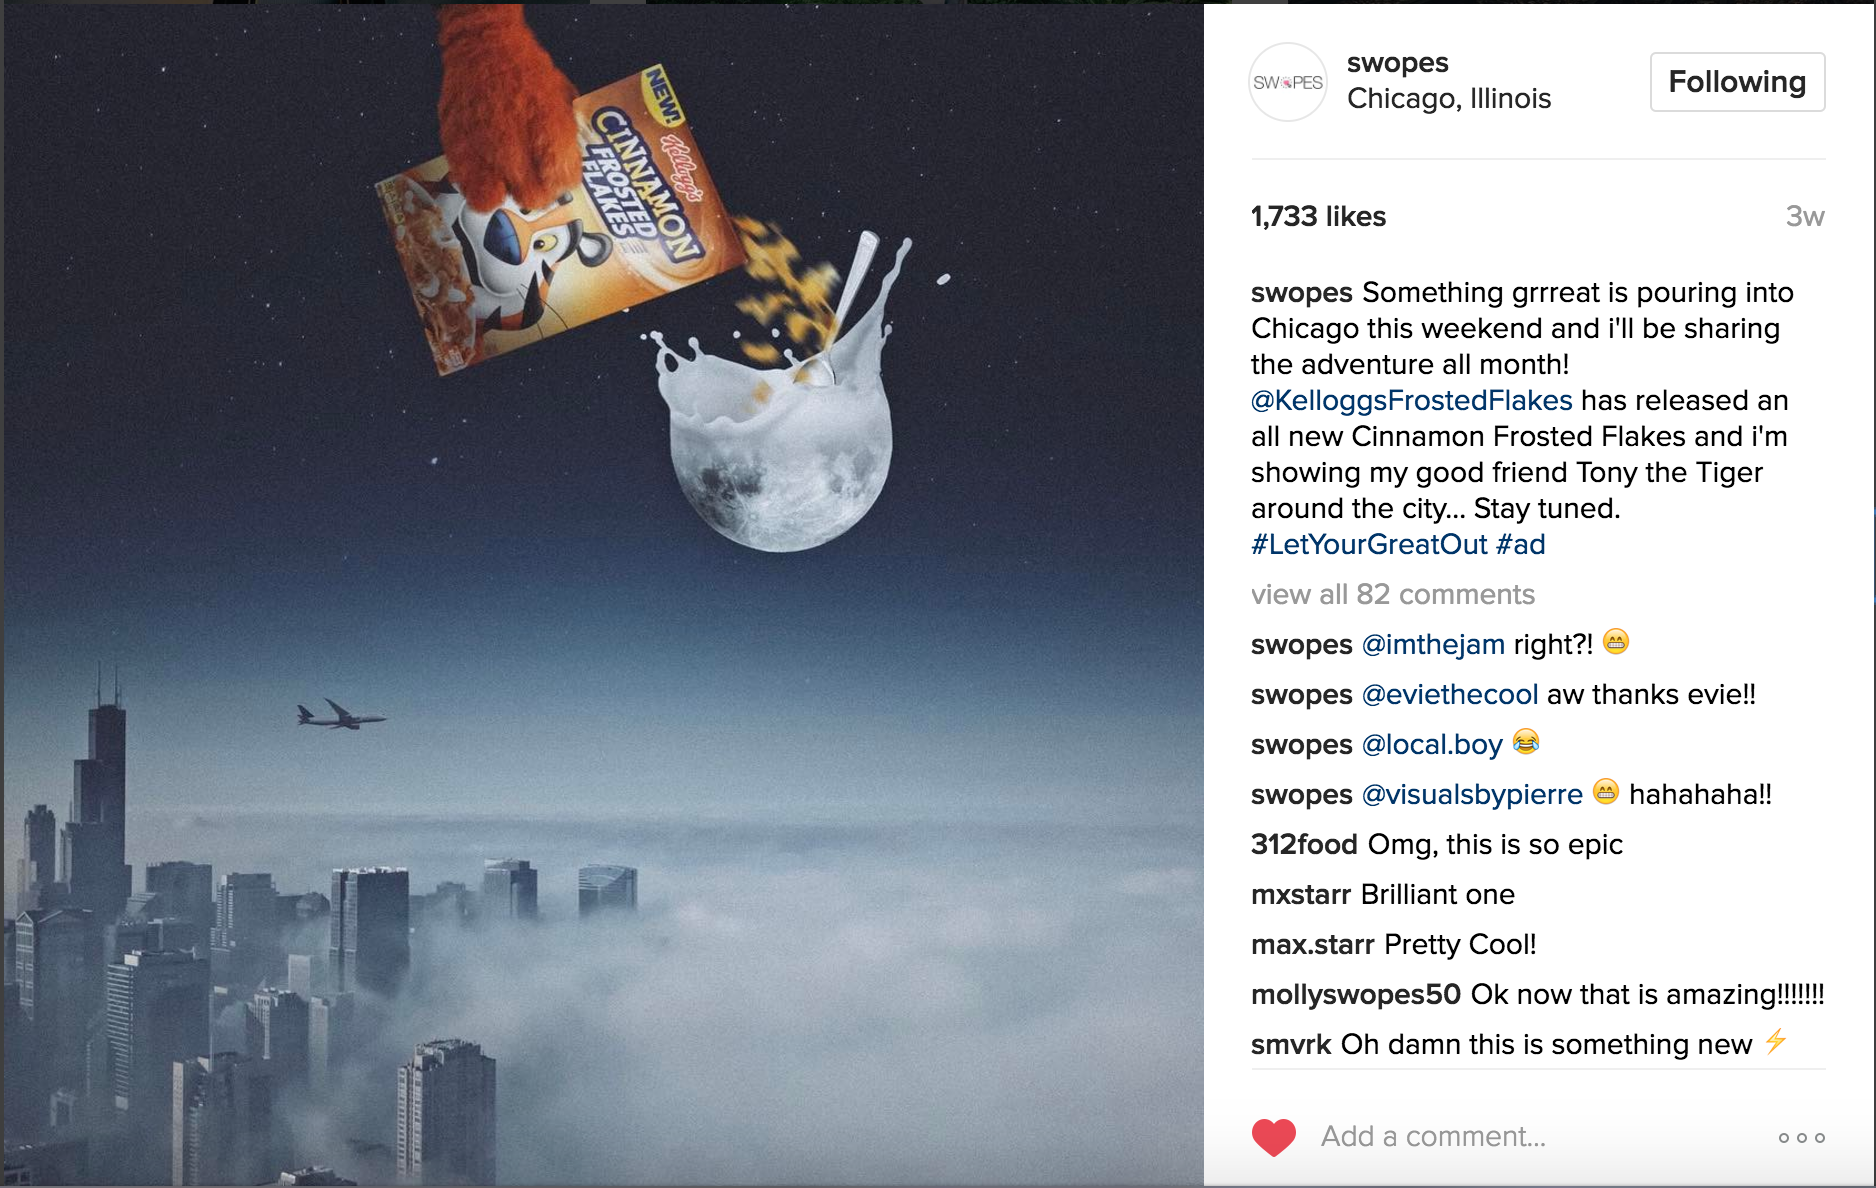
Task: Toggle the Following button
Action: click(1737, 82)
